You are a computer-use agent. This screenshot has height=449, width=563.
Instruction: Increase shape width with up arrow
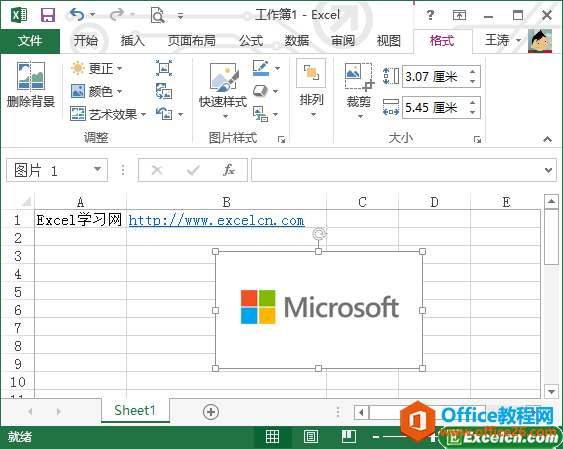pyautogui.click(x=473, y=102)
